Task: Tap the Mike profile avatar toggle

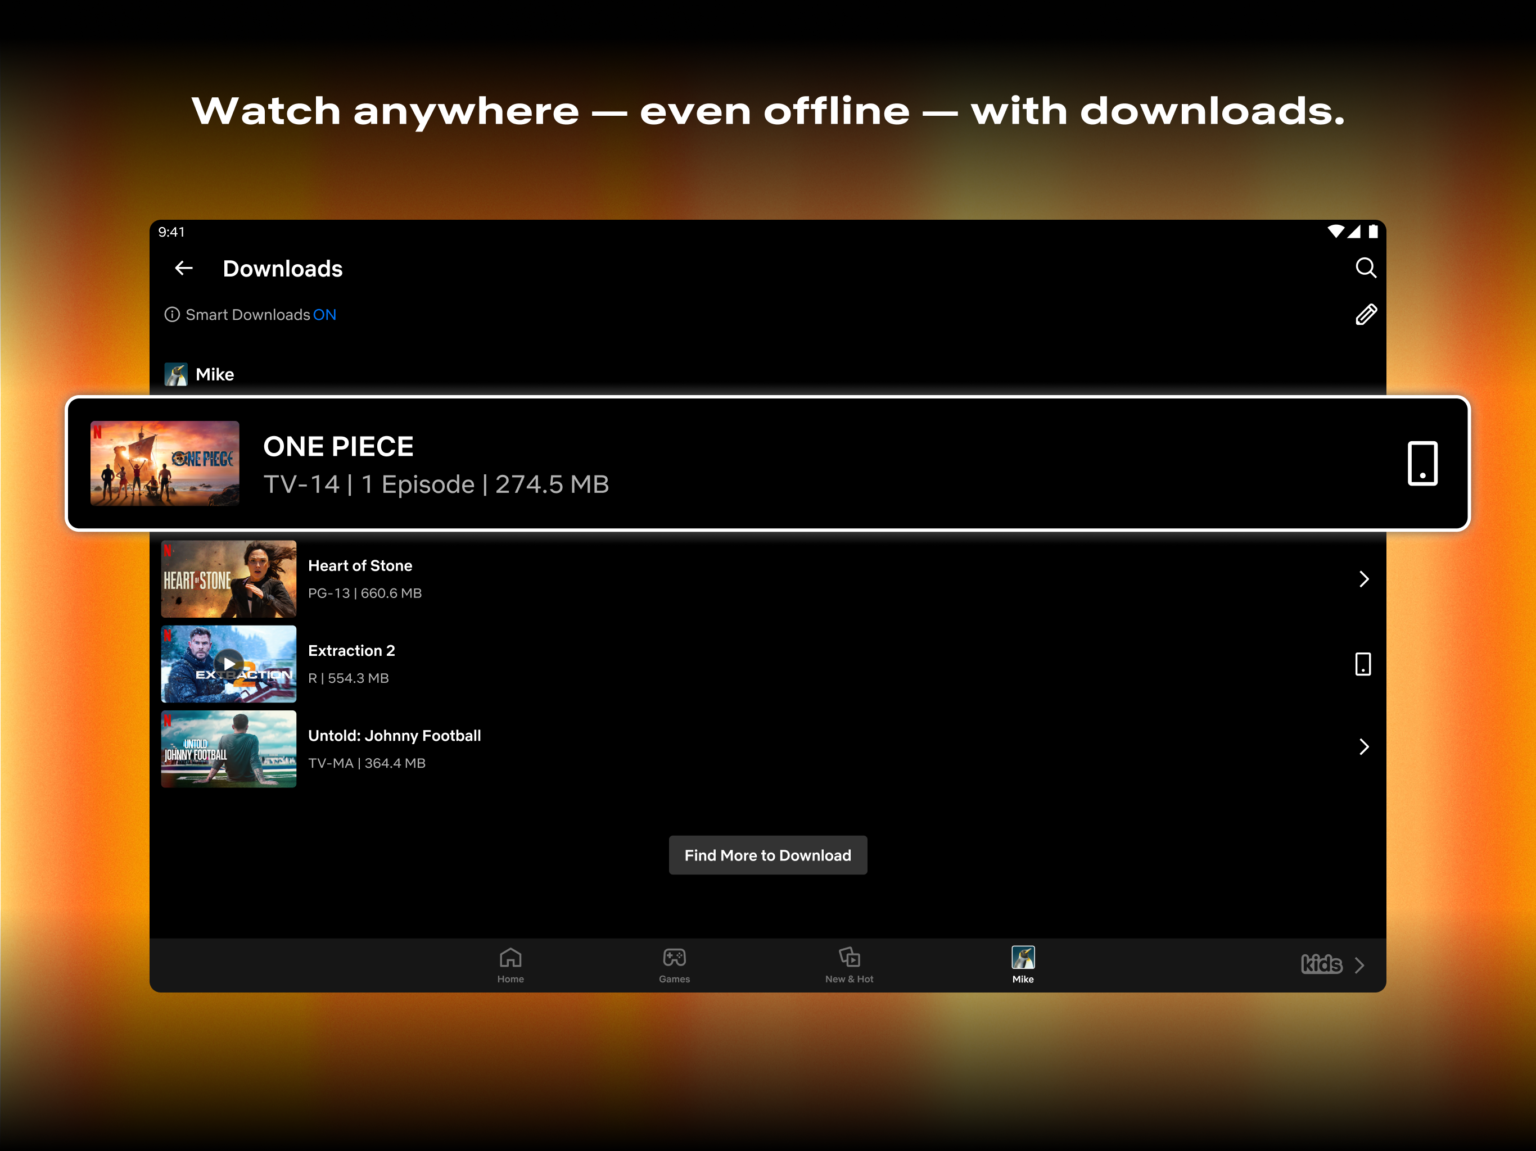Action: (x=176, y=373)
